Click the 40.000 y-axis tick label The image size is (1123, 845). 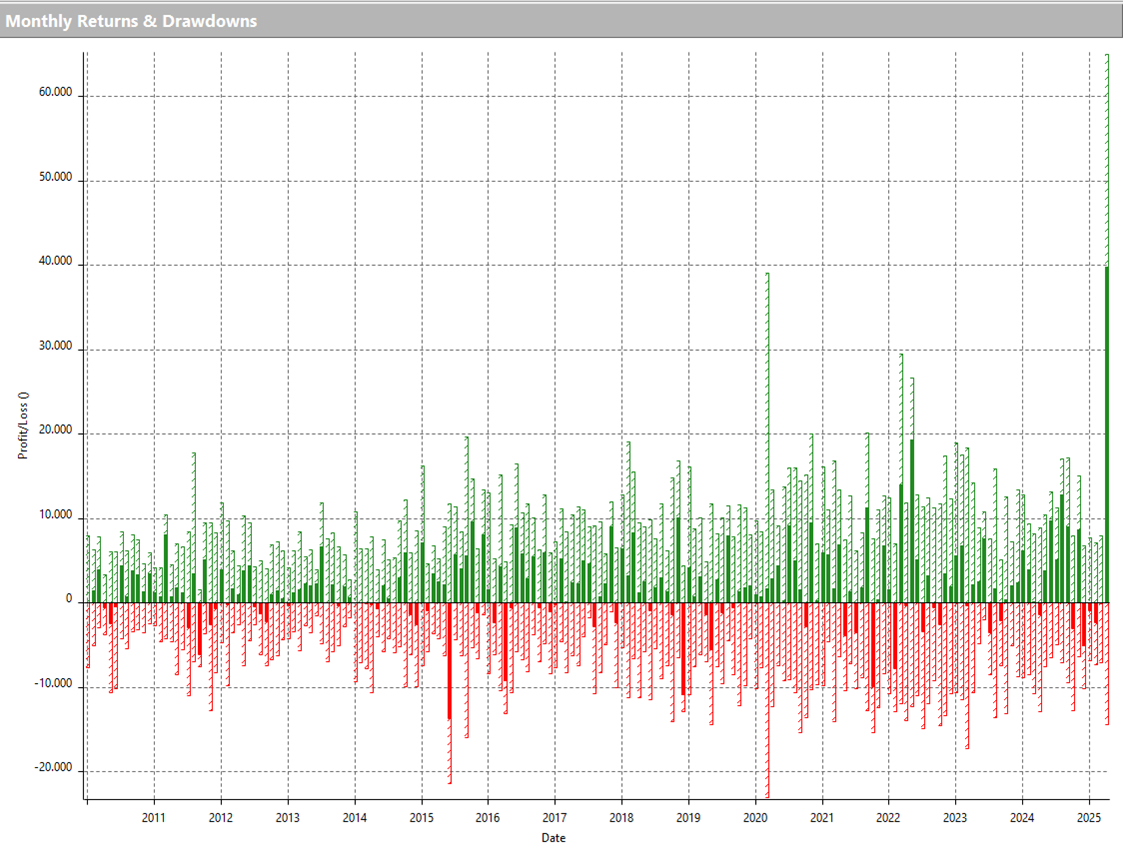56,263
